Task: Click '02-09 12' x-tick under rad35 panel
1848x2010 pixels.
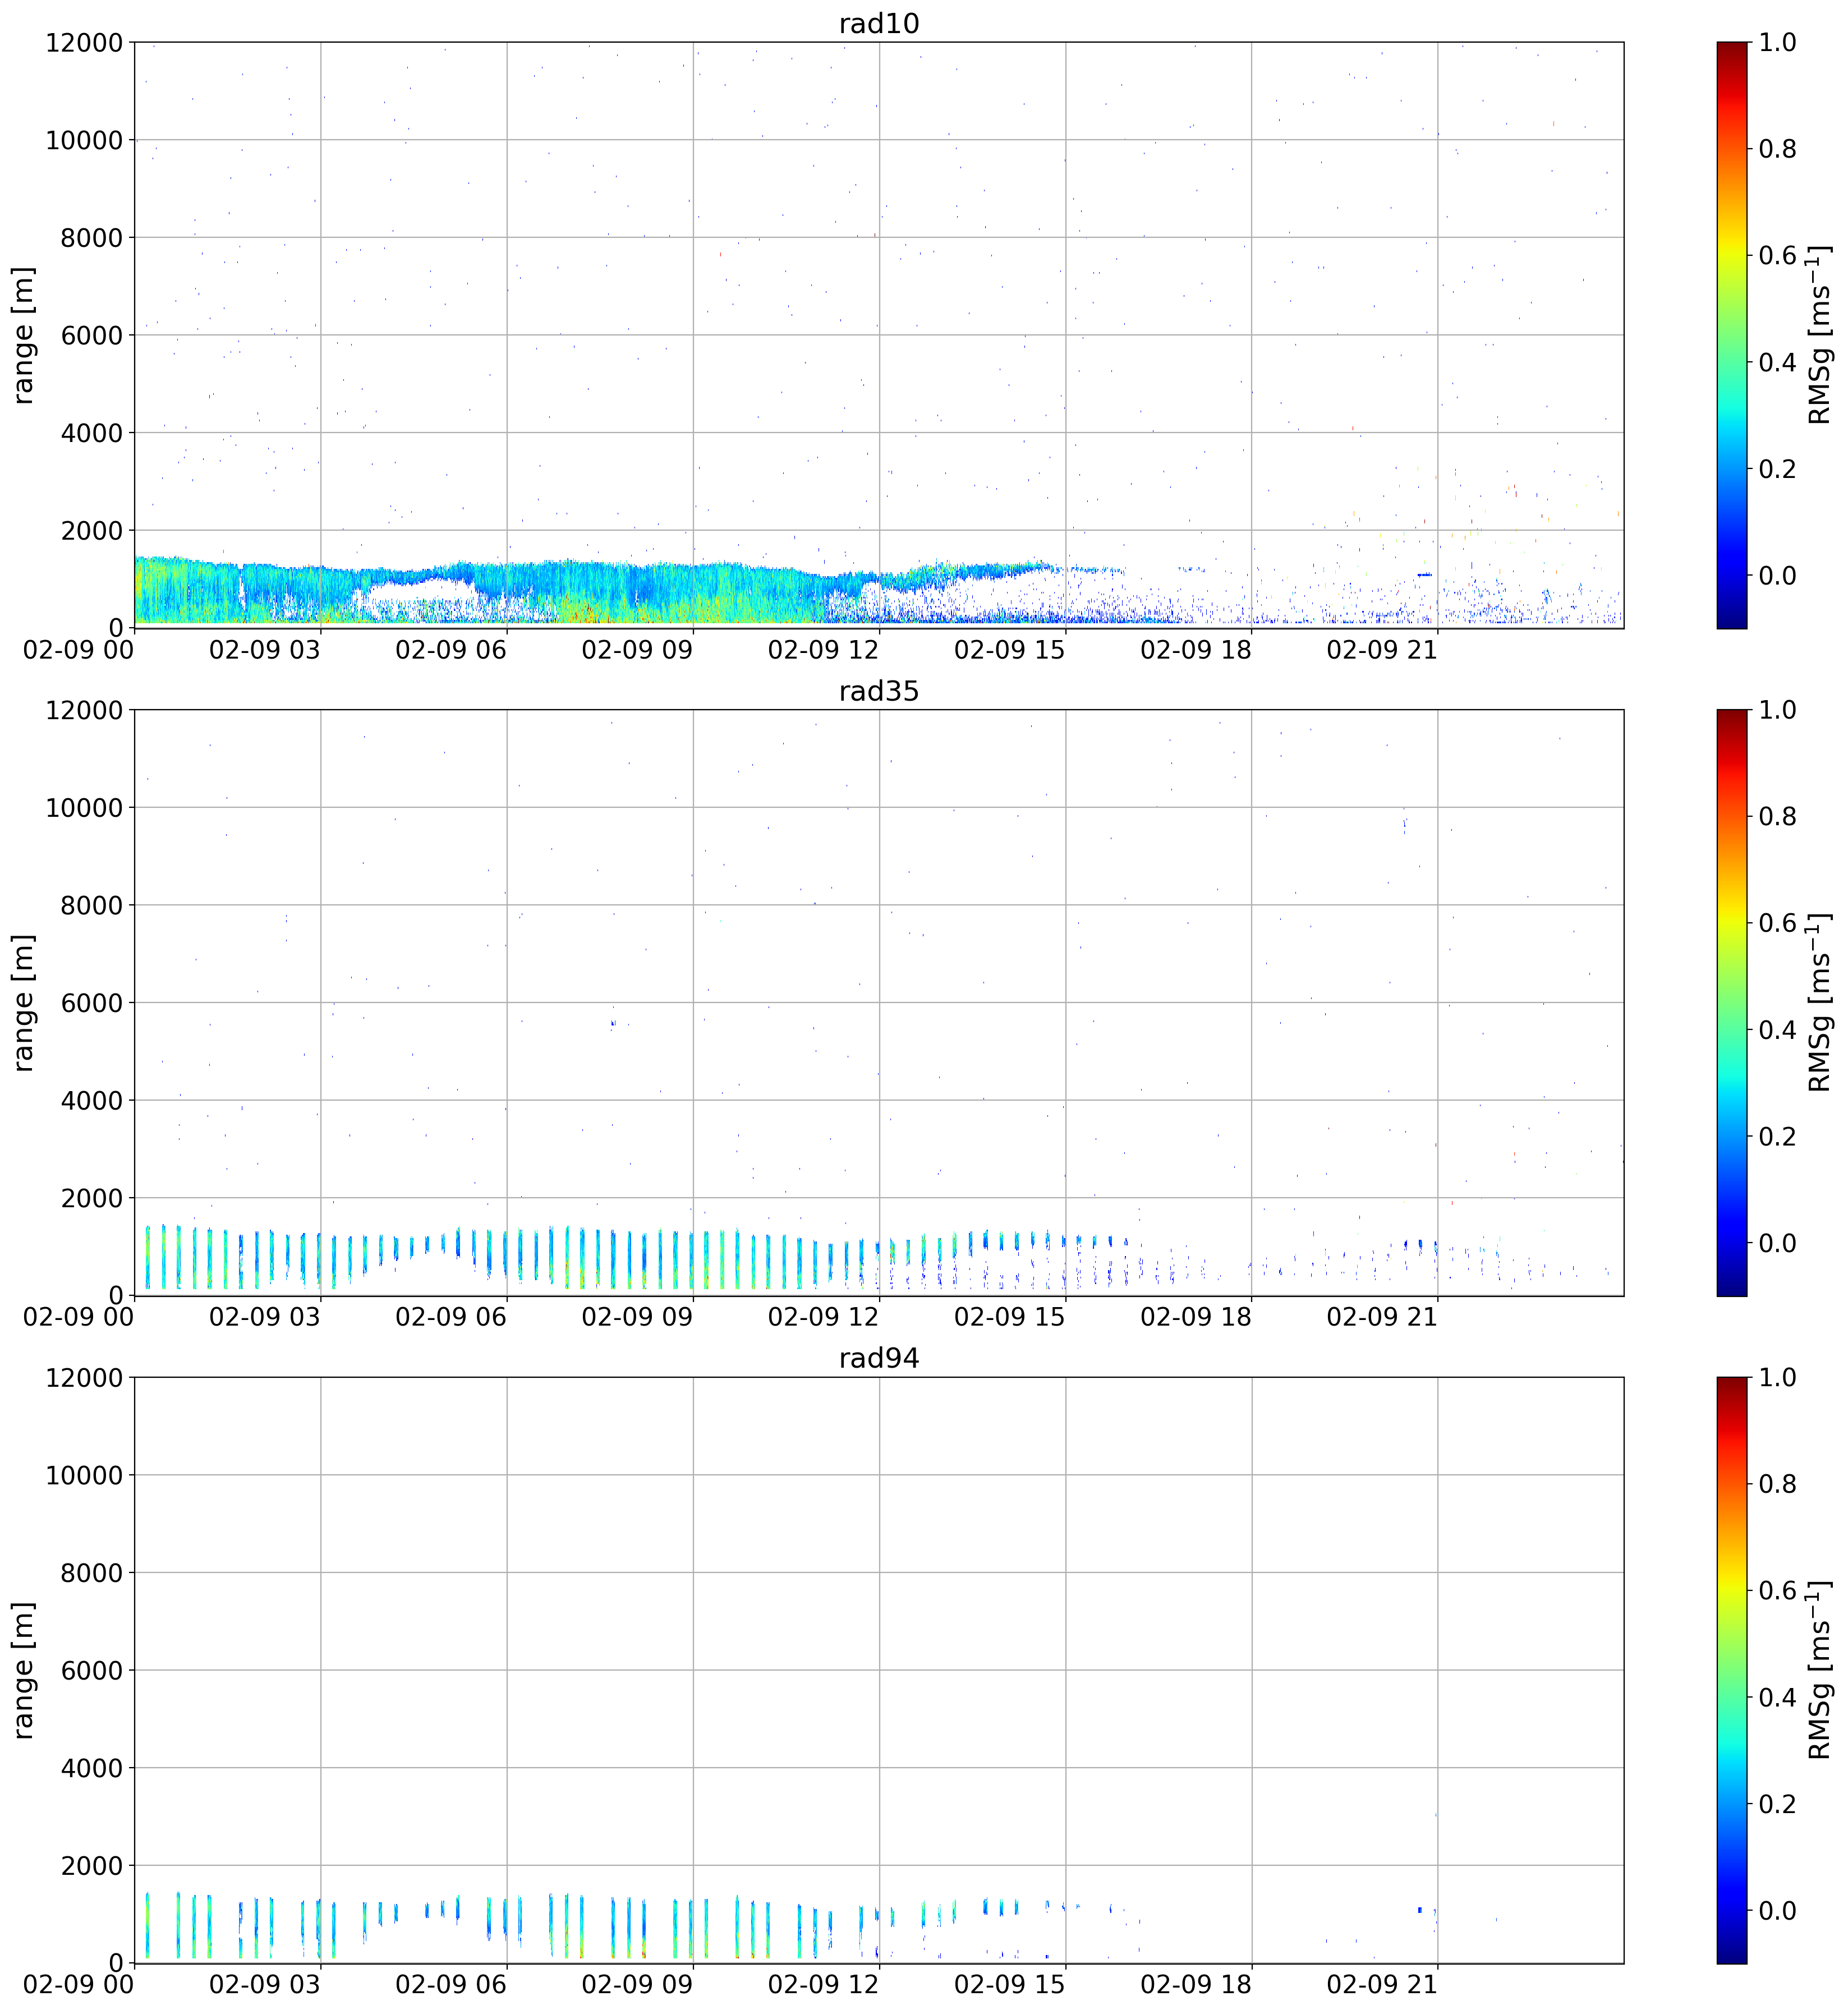Action: 824,1317
